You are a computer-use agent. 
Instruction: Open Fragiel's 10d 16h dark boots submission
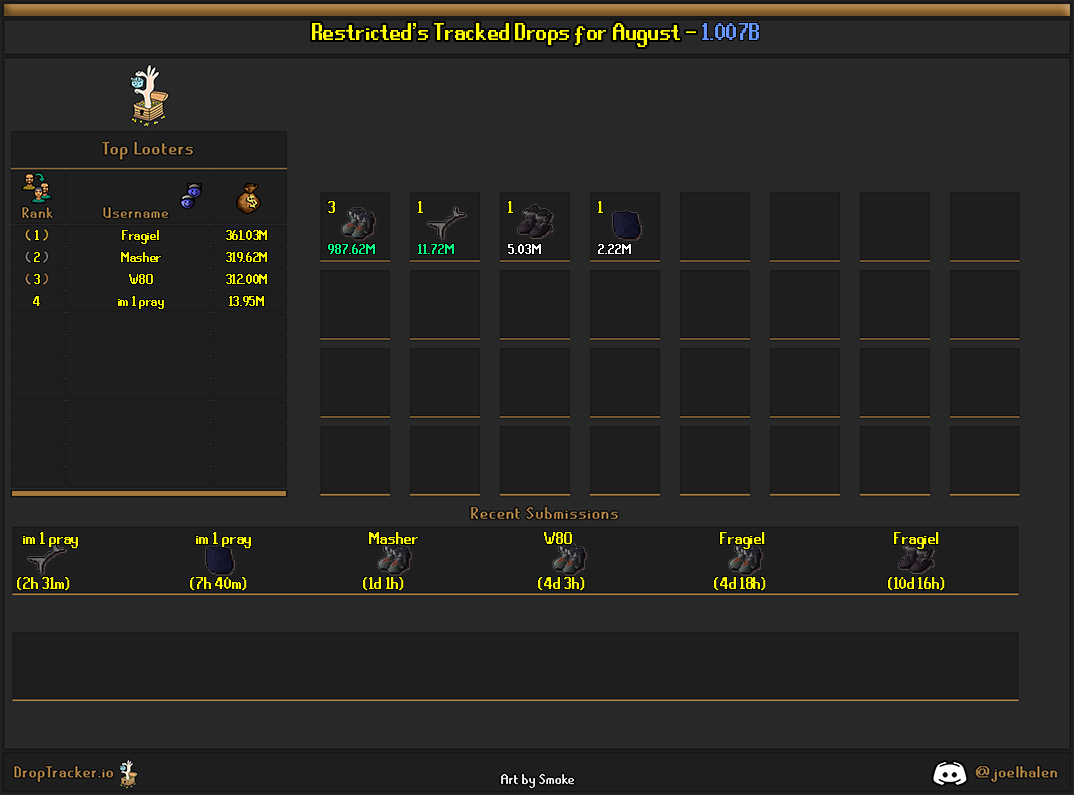[916, 561]
